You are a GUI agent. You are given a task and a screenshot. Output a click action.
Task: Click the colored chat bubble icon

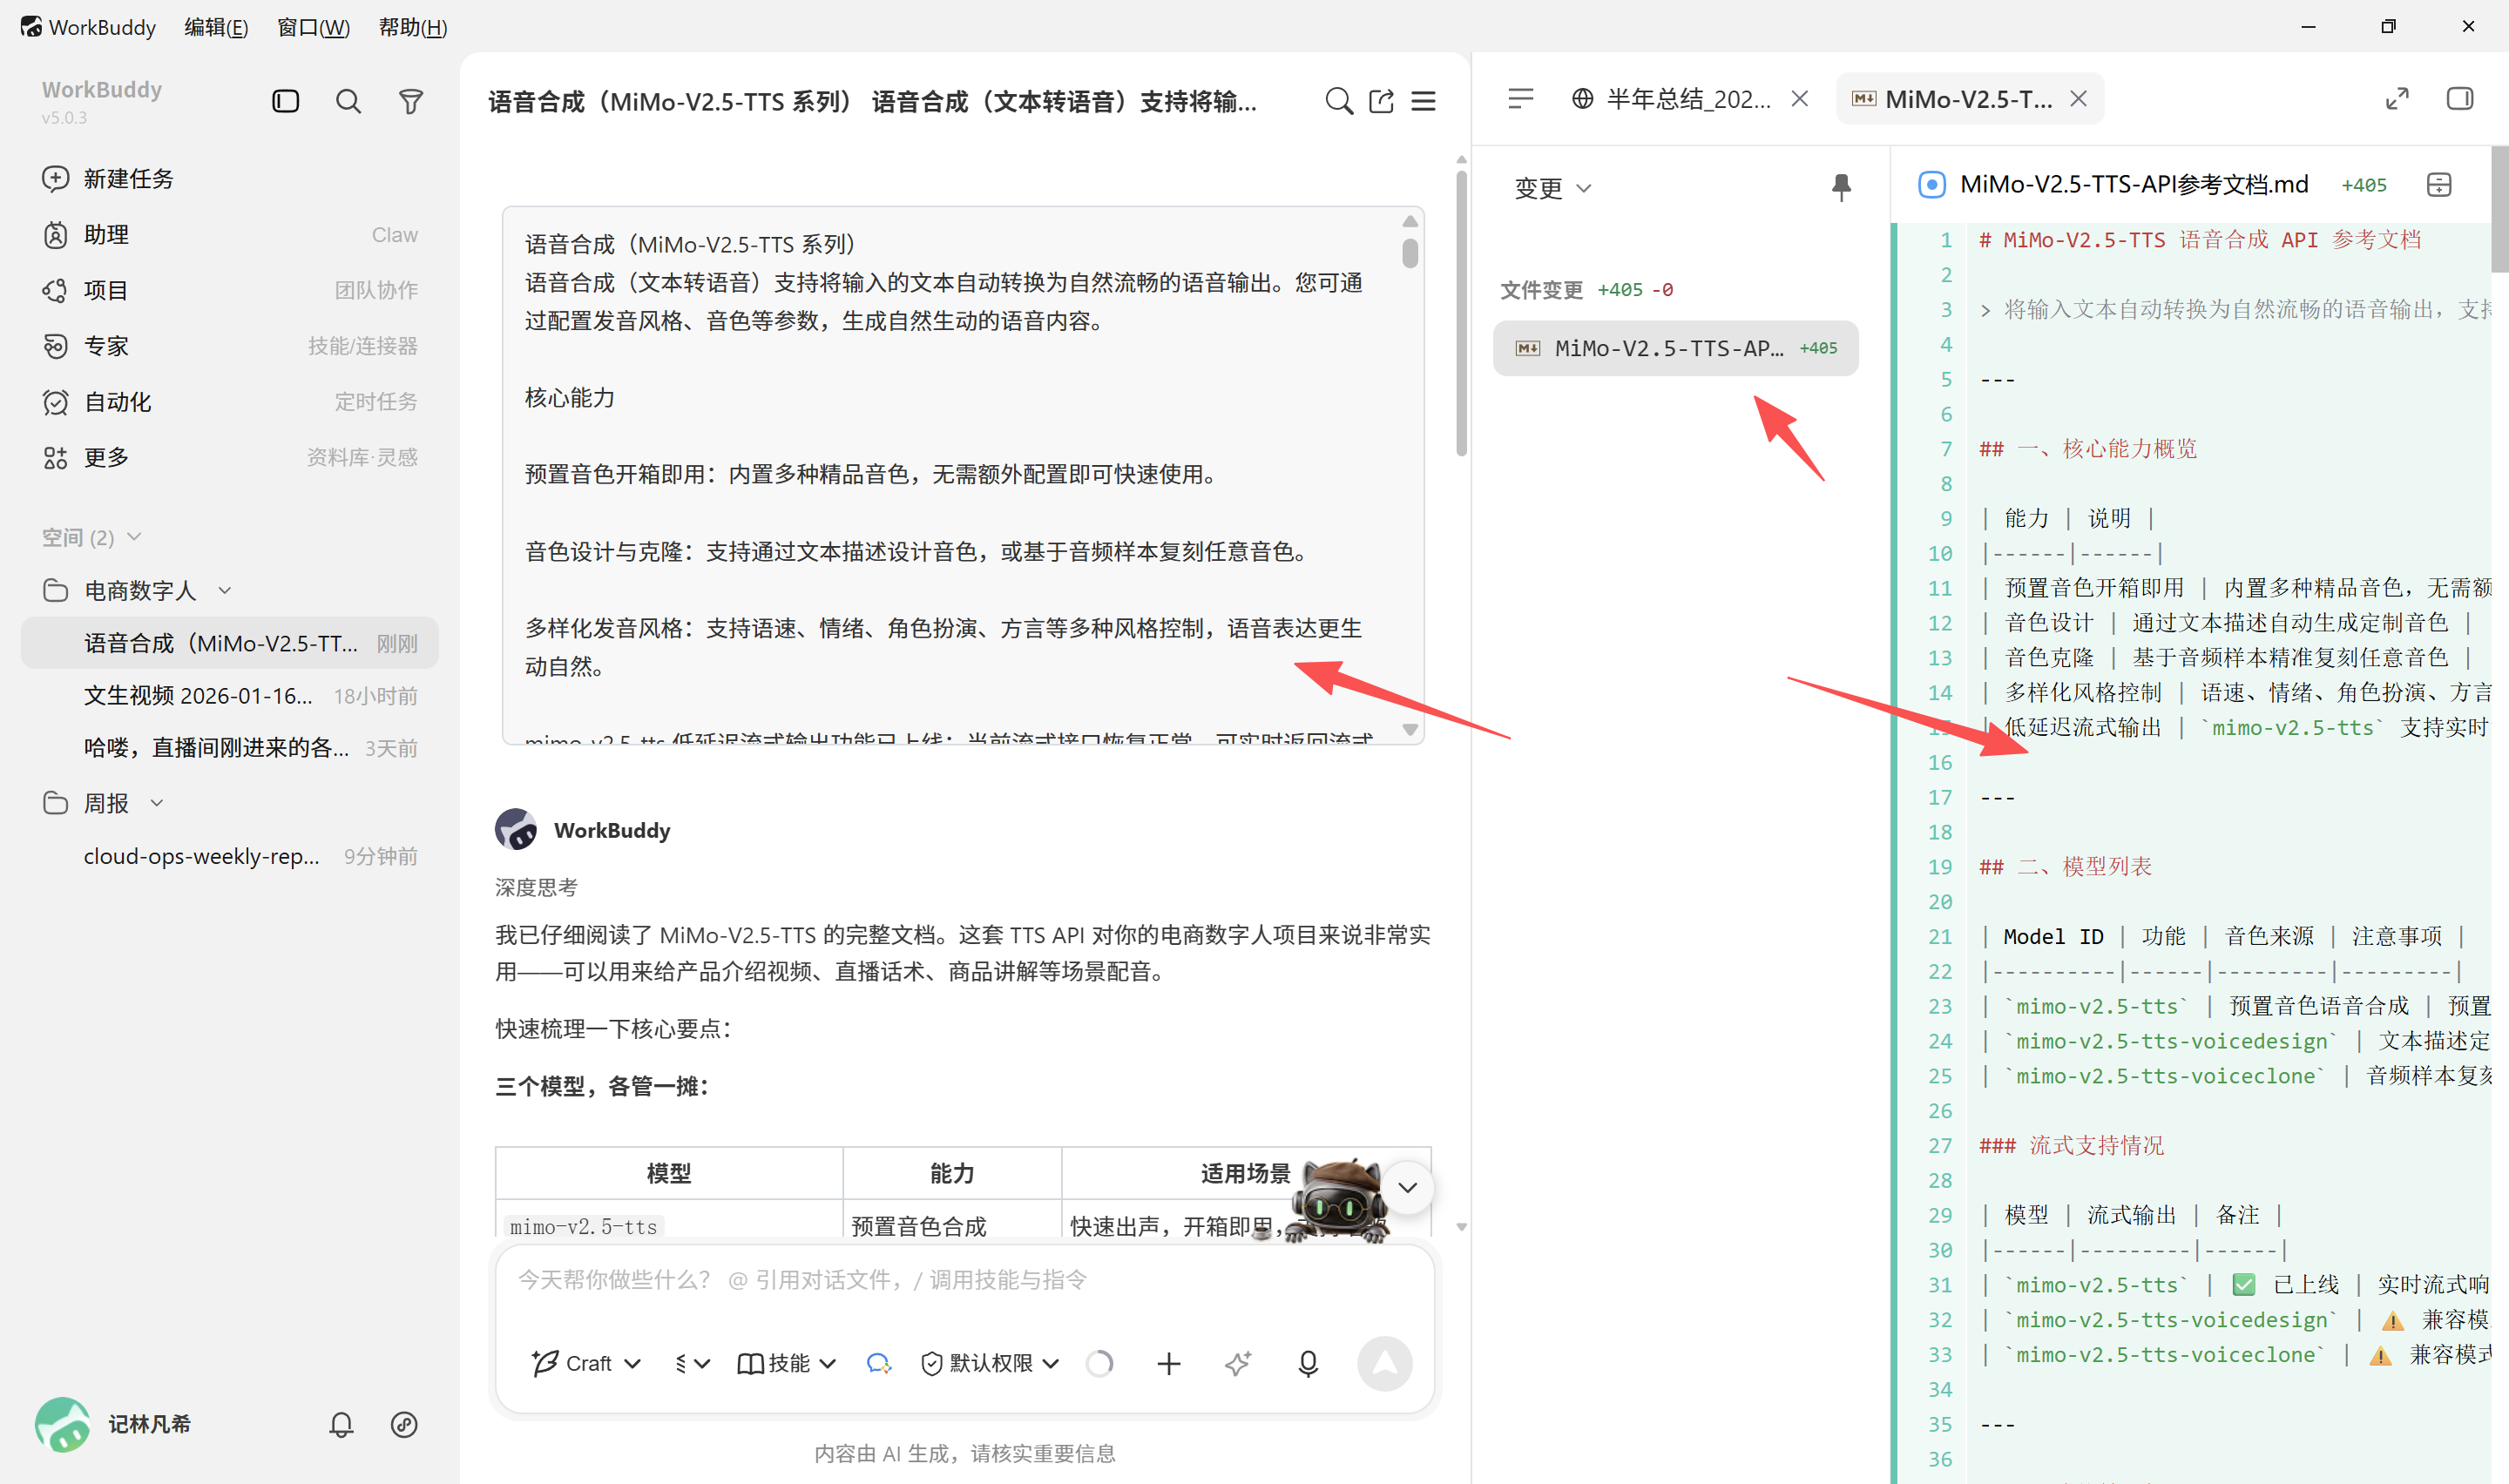pyautogui.click(x=879, y=1363)
